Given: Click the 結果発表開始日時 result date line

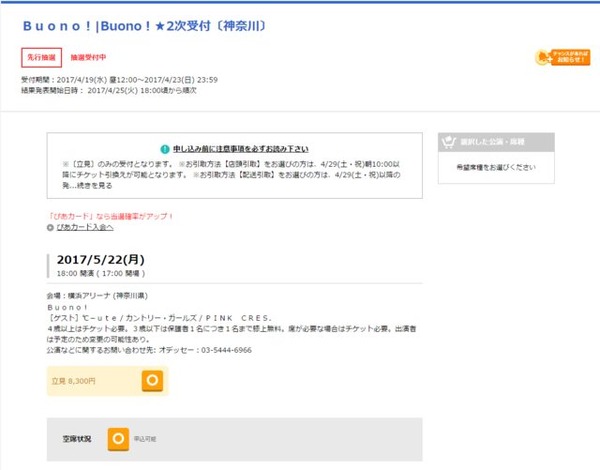Looking at the screenshot, I should click(x=109, y=90).
